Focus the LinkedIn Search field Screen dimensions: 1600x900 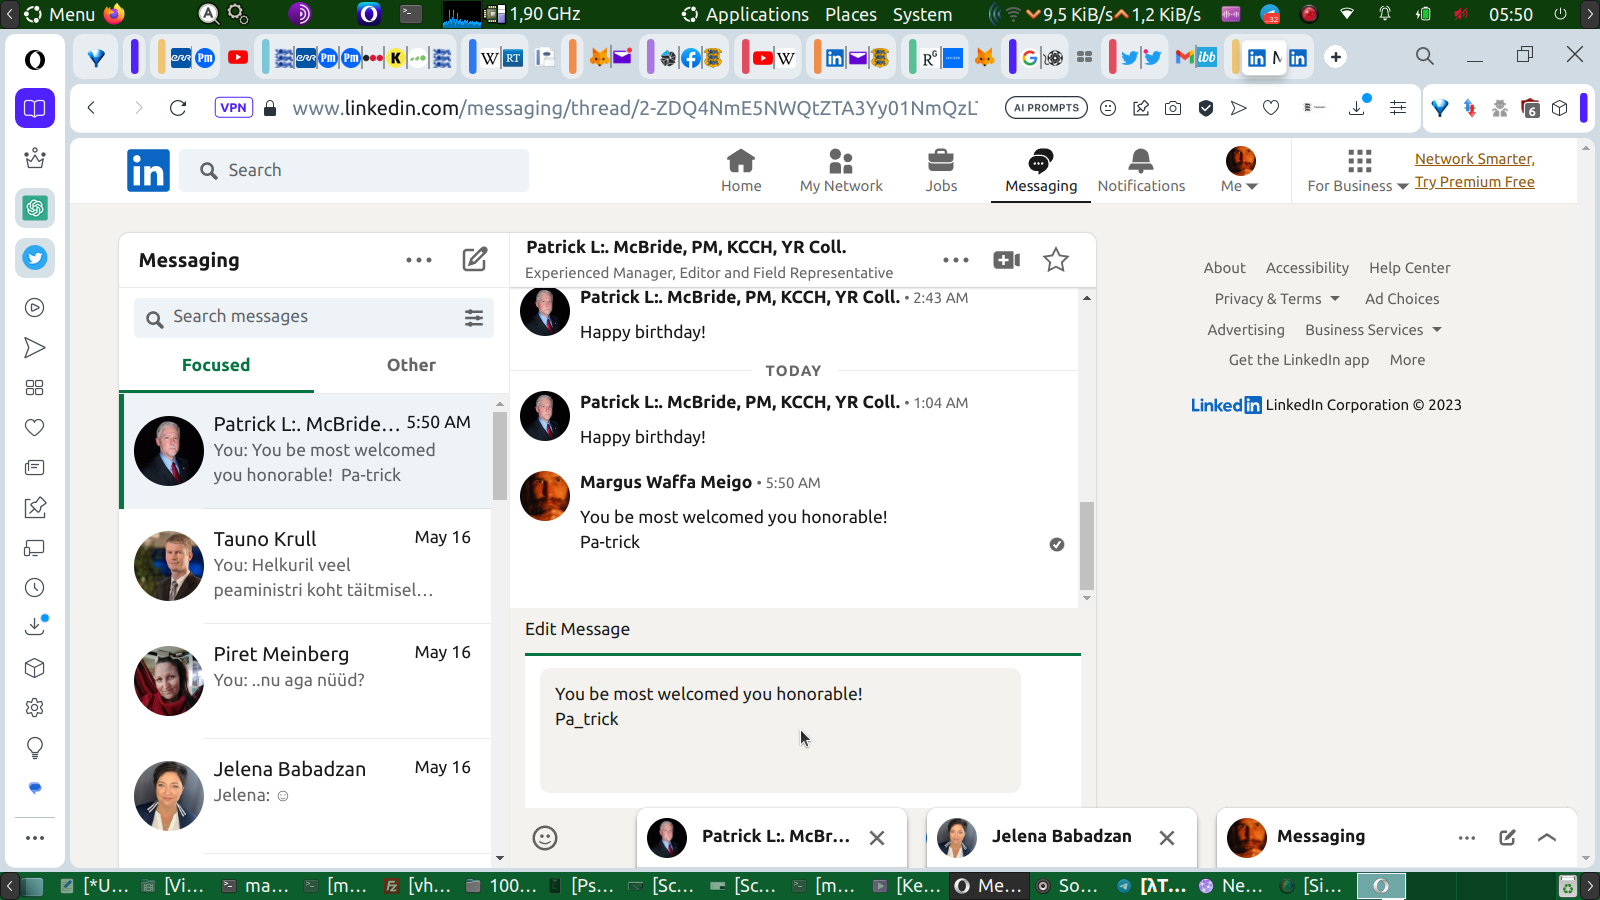click(x=354, y=170)
